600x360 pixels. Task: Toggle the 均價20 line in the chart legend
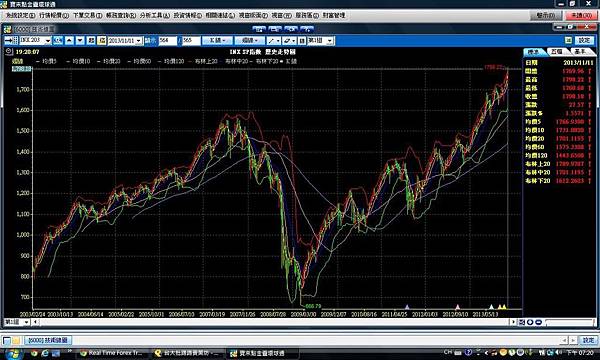click(x=109, y=61)
